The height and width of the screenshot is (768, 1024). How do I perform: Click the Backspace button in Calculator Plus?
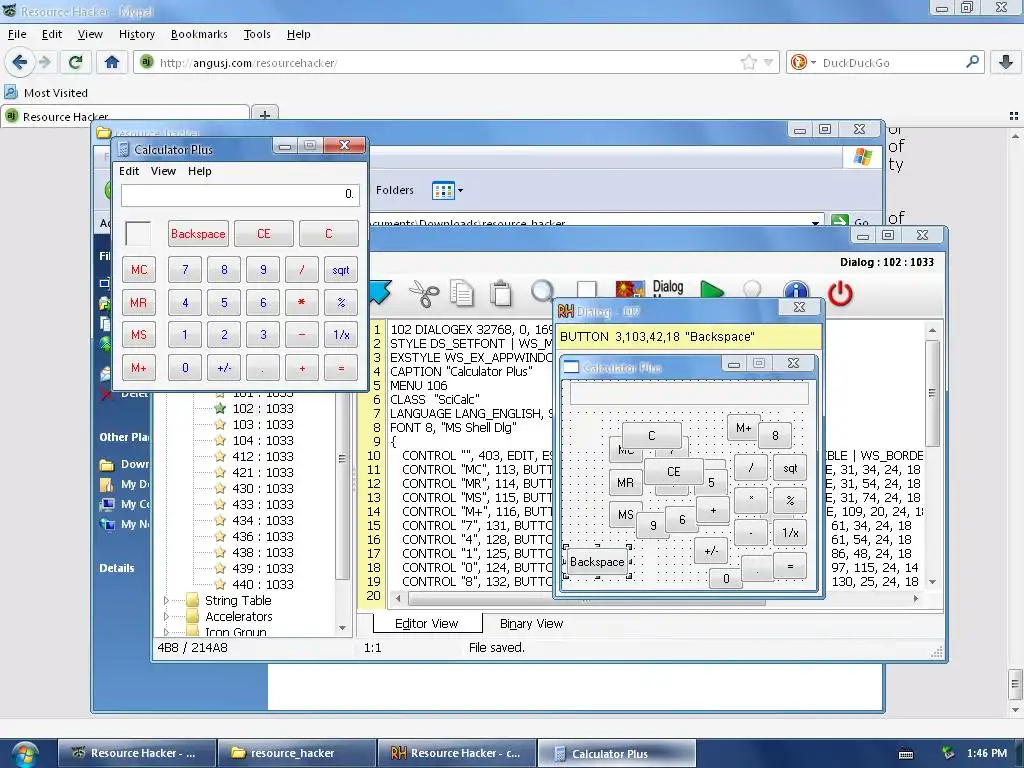[x=198, y=234]
